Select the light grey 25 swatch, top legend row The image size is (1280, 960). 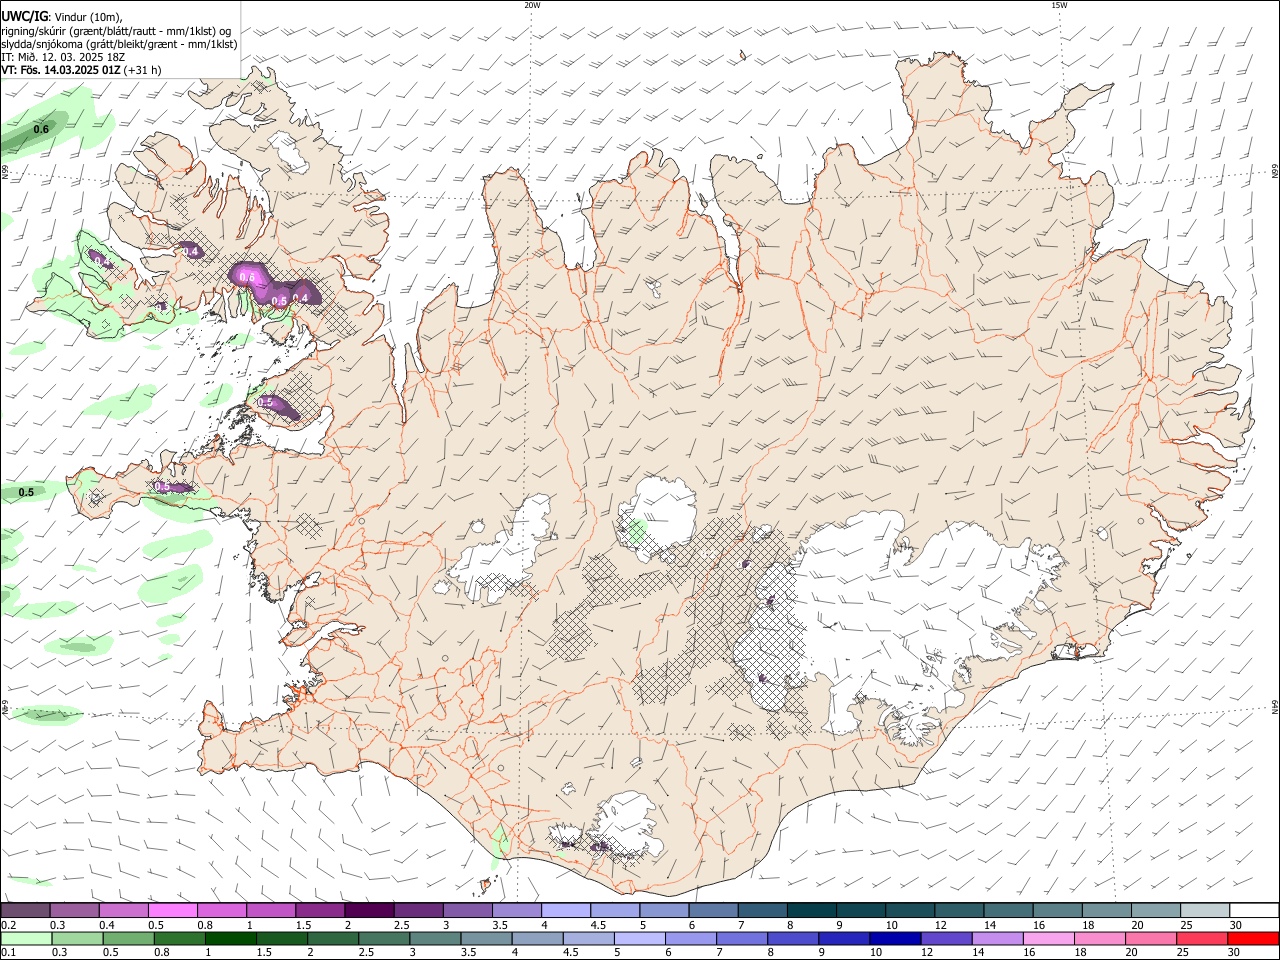pyautogui.click(x=1205, y=910)
